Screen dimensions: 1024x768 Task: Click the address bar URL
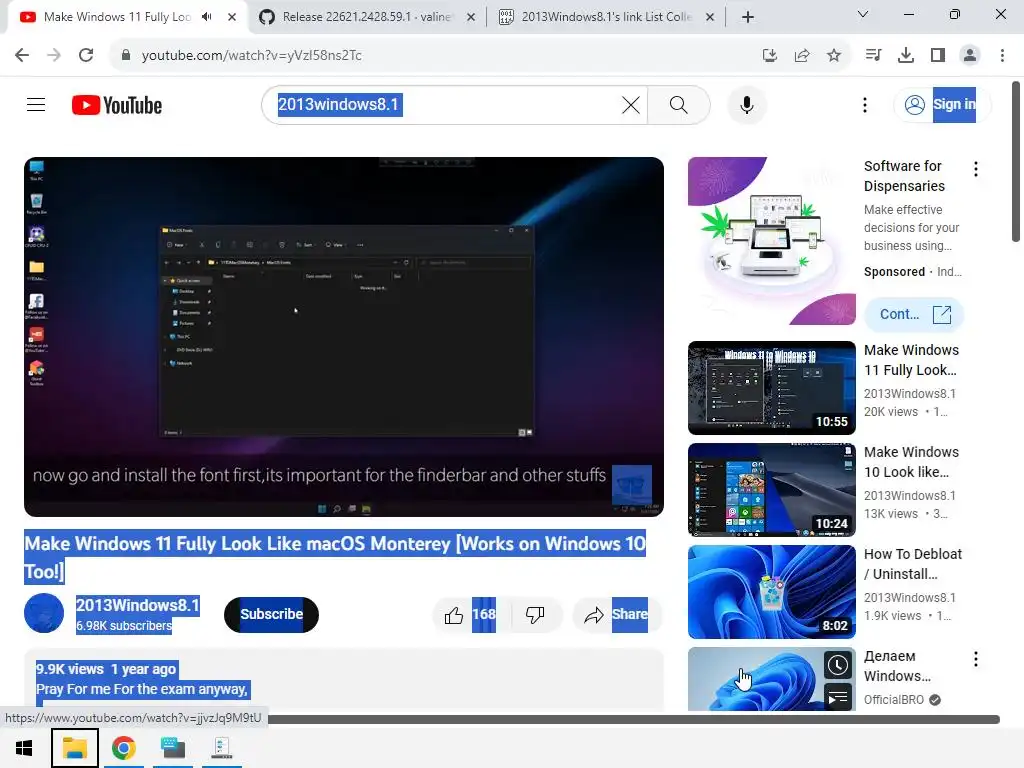[251, 55]
